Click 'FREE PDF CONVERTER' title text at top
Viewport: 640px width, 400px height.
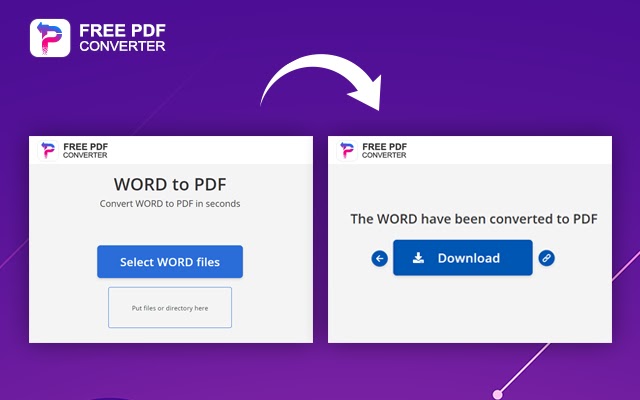[x=122, y=38]
